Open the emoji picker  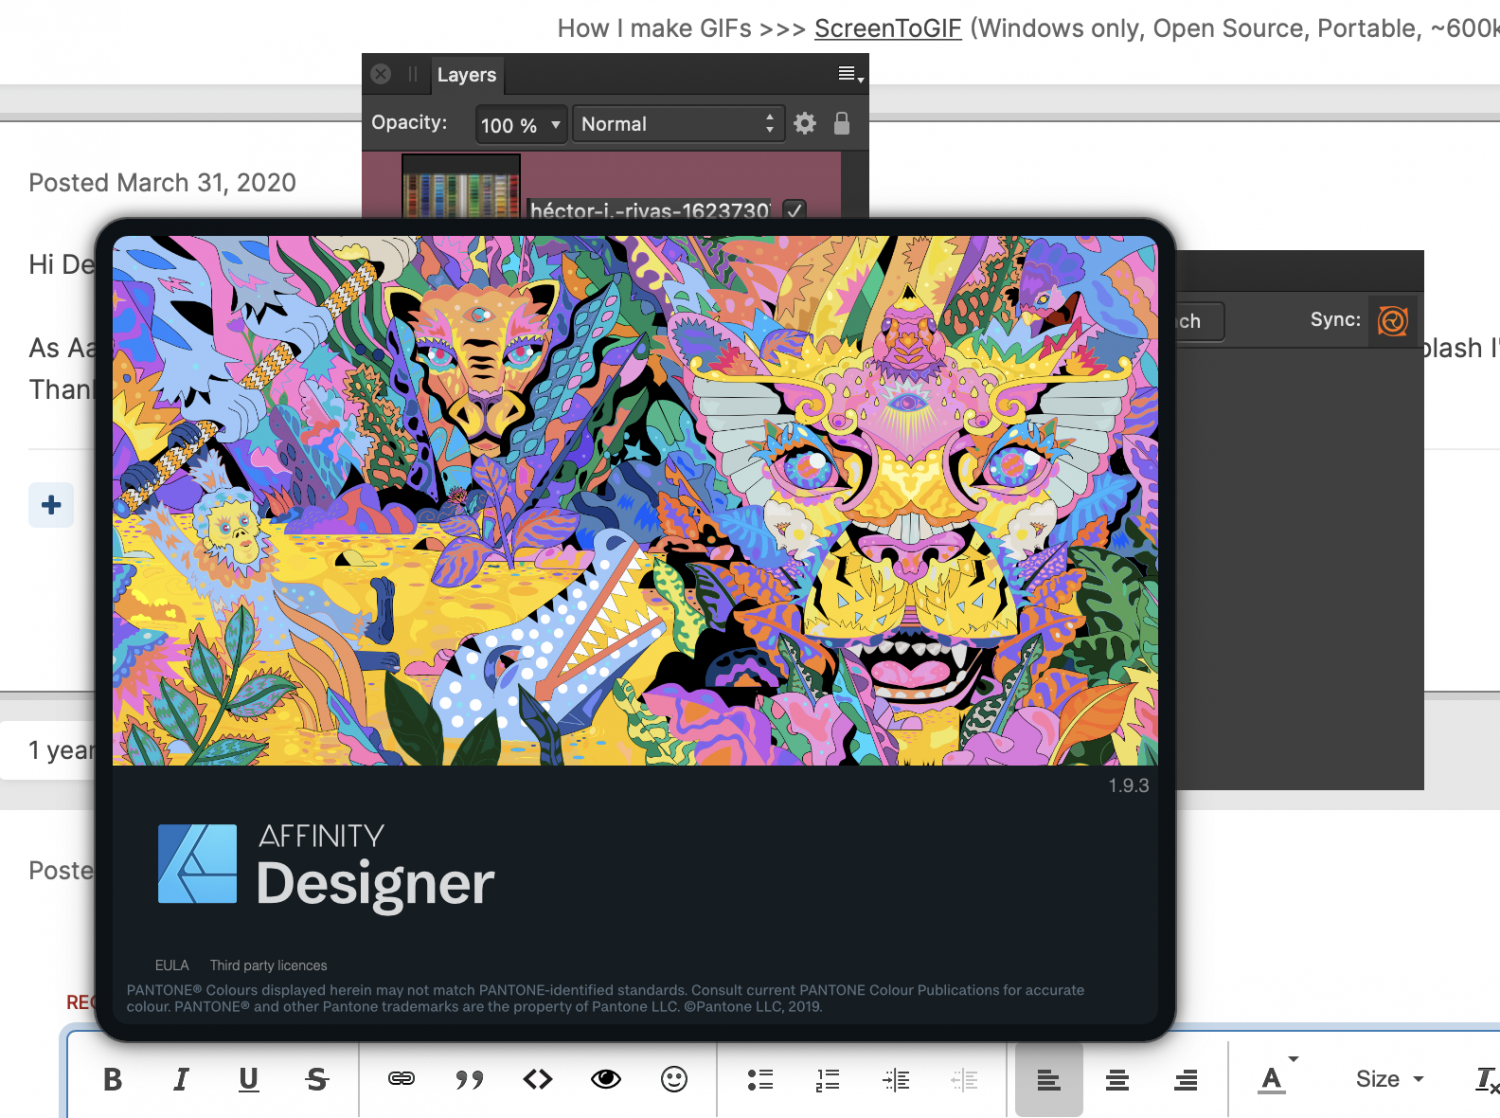point(673,1079)
